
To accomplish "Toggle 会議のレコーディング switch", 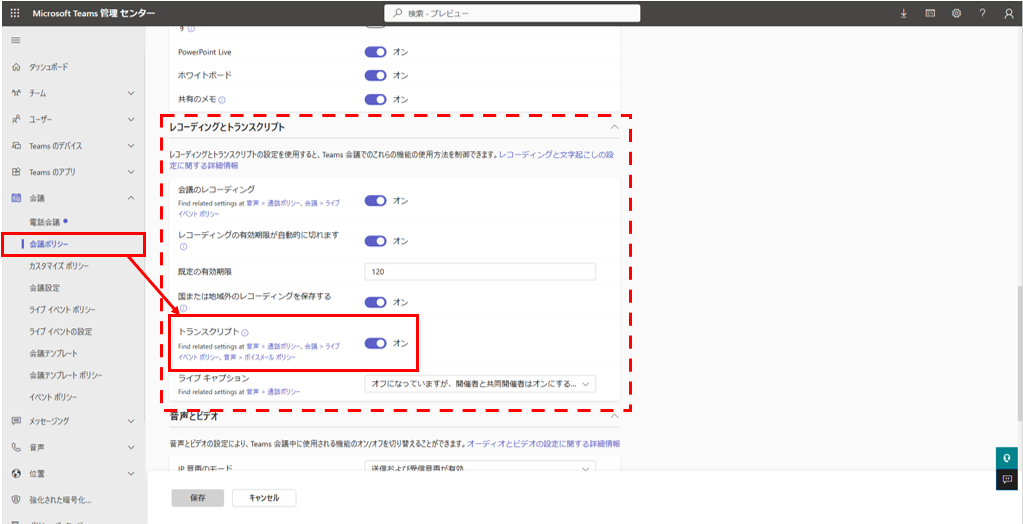I will pos(376,200).
